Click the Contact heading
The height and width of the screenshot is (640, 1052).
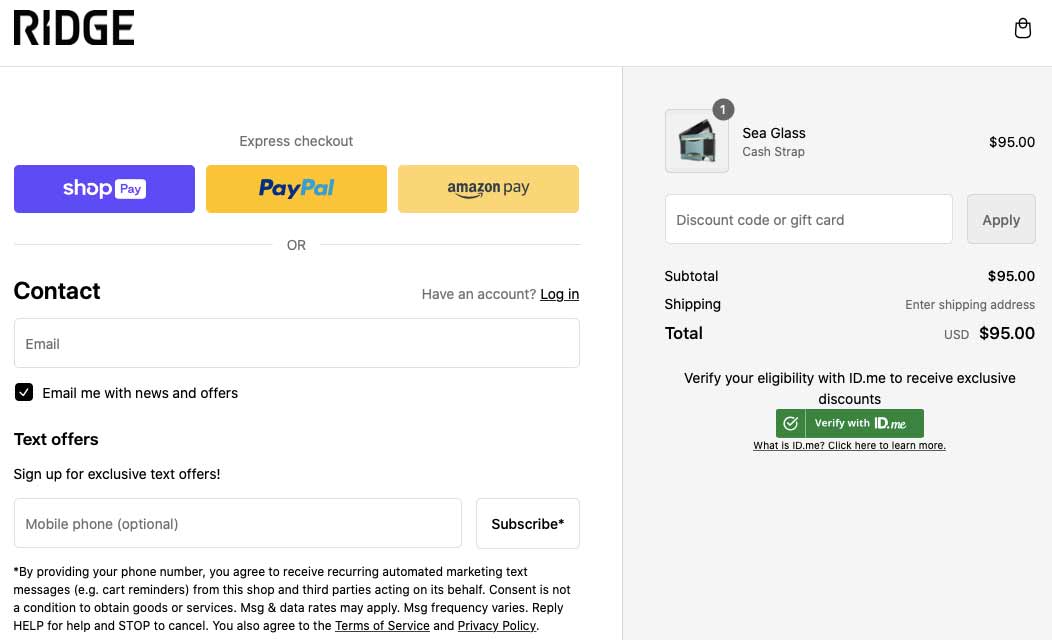[x=57, y=290]
